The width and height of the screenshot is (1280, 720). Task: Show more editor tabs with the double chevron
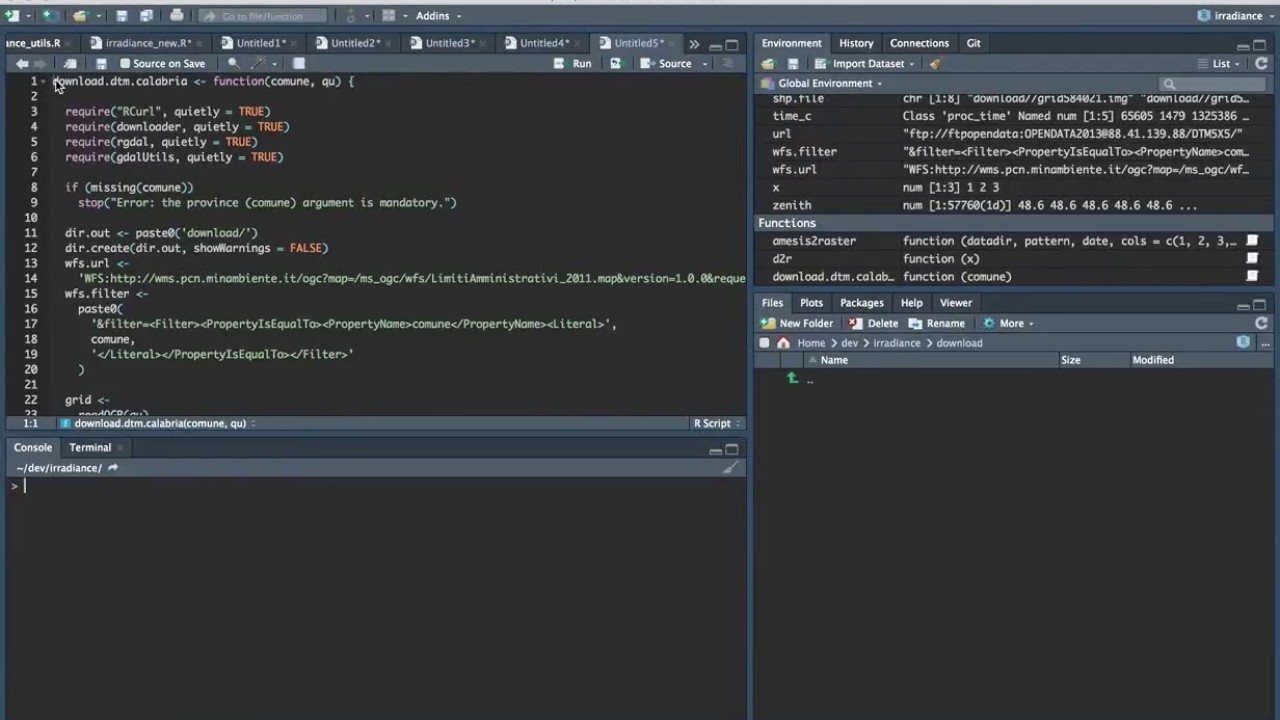pyautogui.click(x=694, y=44)
